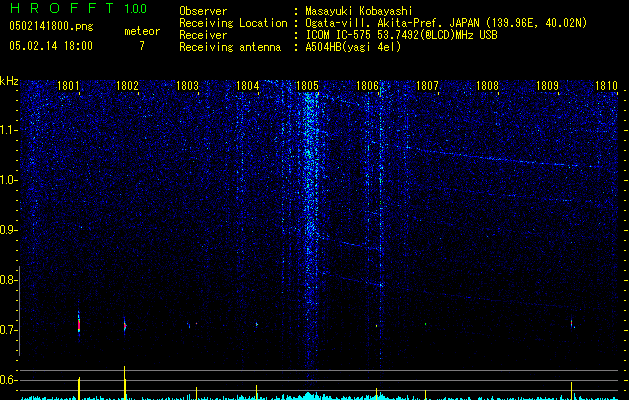
Task: Click the 1802 time marker
Action: (x=127, y=85)
